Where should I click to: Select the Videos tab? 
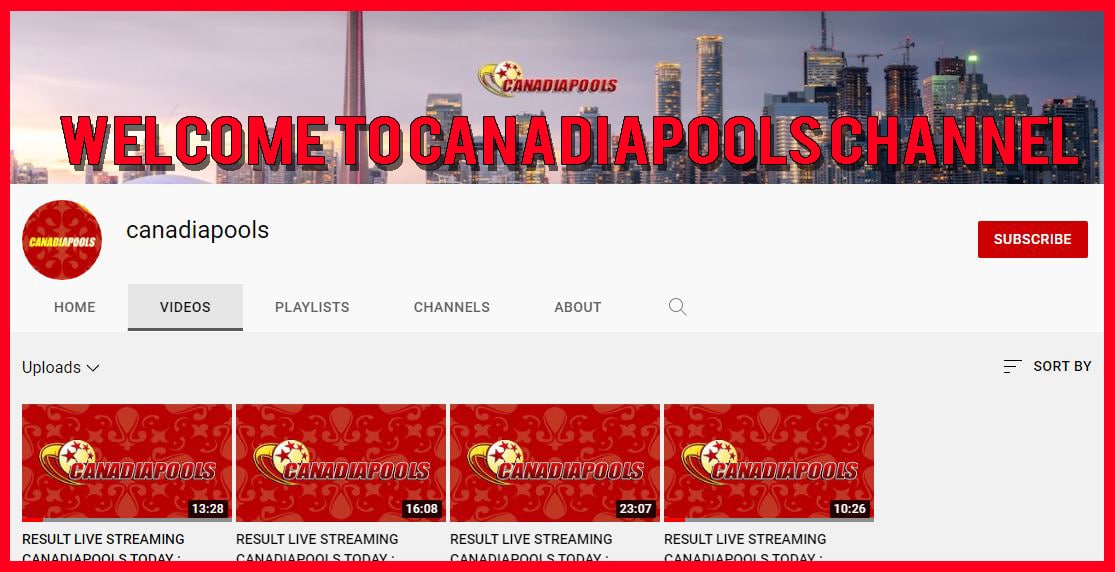point(185,307)
